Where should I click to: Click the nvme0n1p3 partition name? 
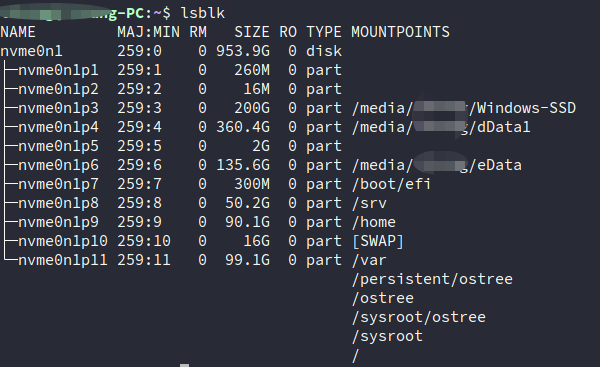[x=59, y=108]
